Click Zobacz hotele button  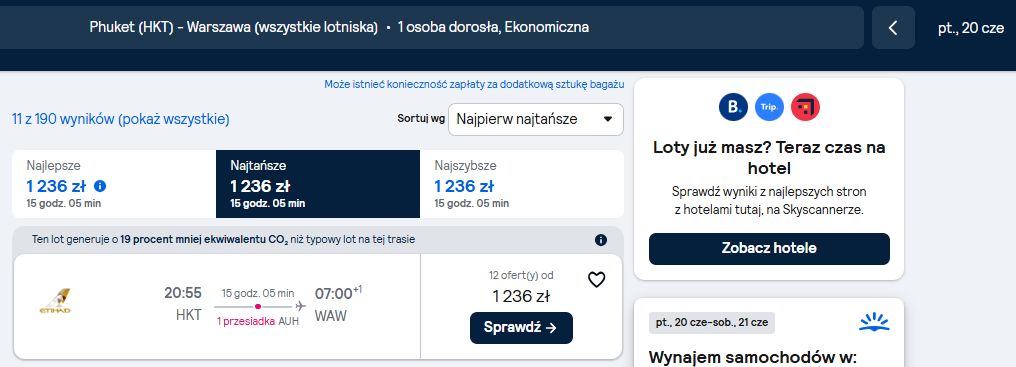coord(769,248)
